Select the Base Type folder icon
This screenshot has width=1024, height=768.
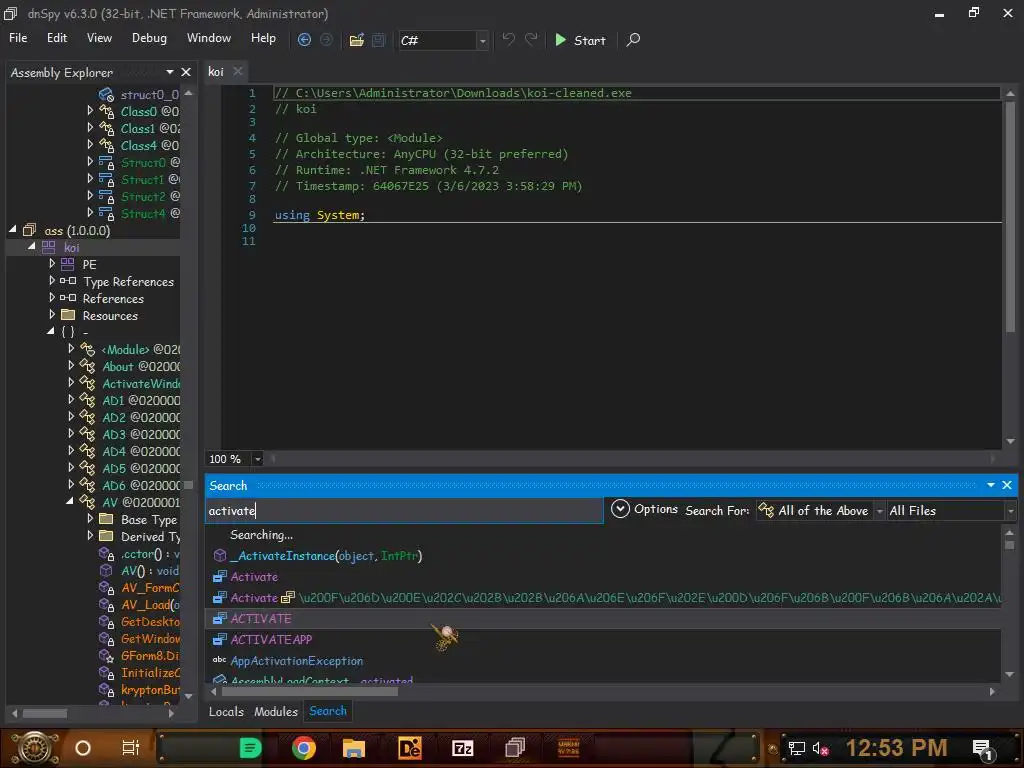106,519
